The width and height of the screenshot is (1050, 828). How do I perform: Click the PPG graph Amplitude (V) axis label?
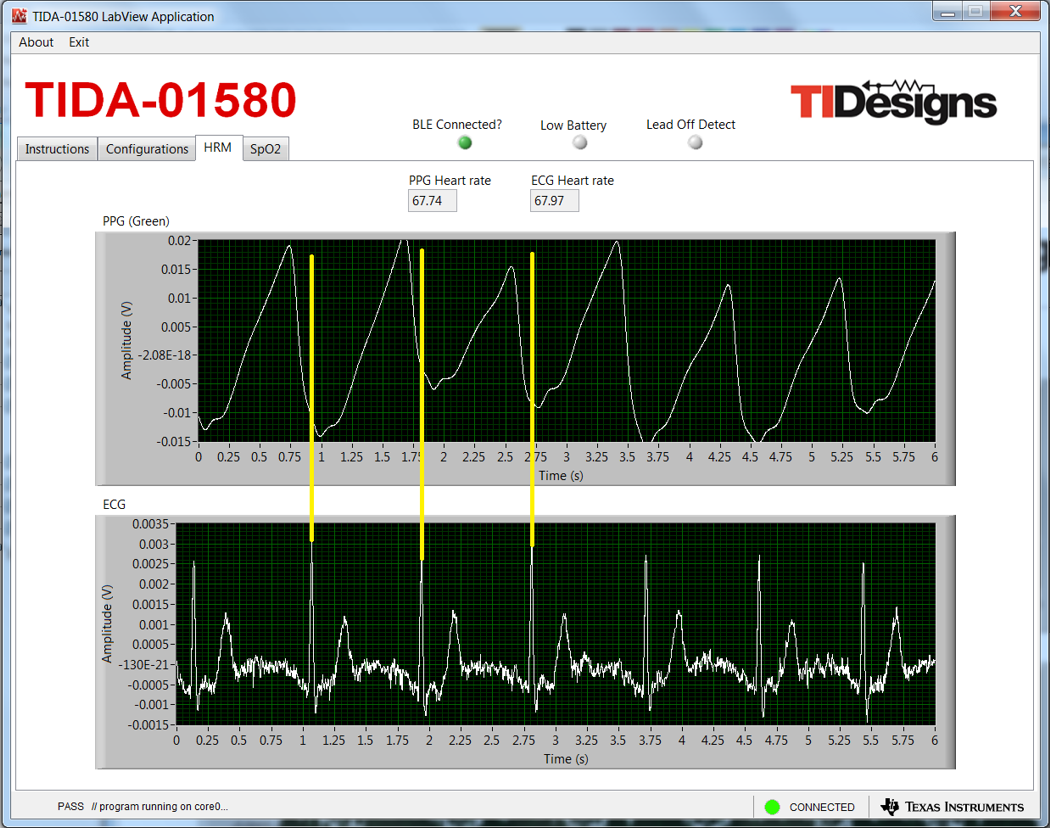pos(127,342)
